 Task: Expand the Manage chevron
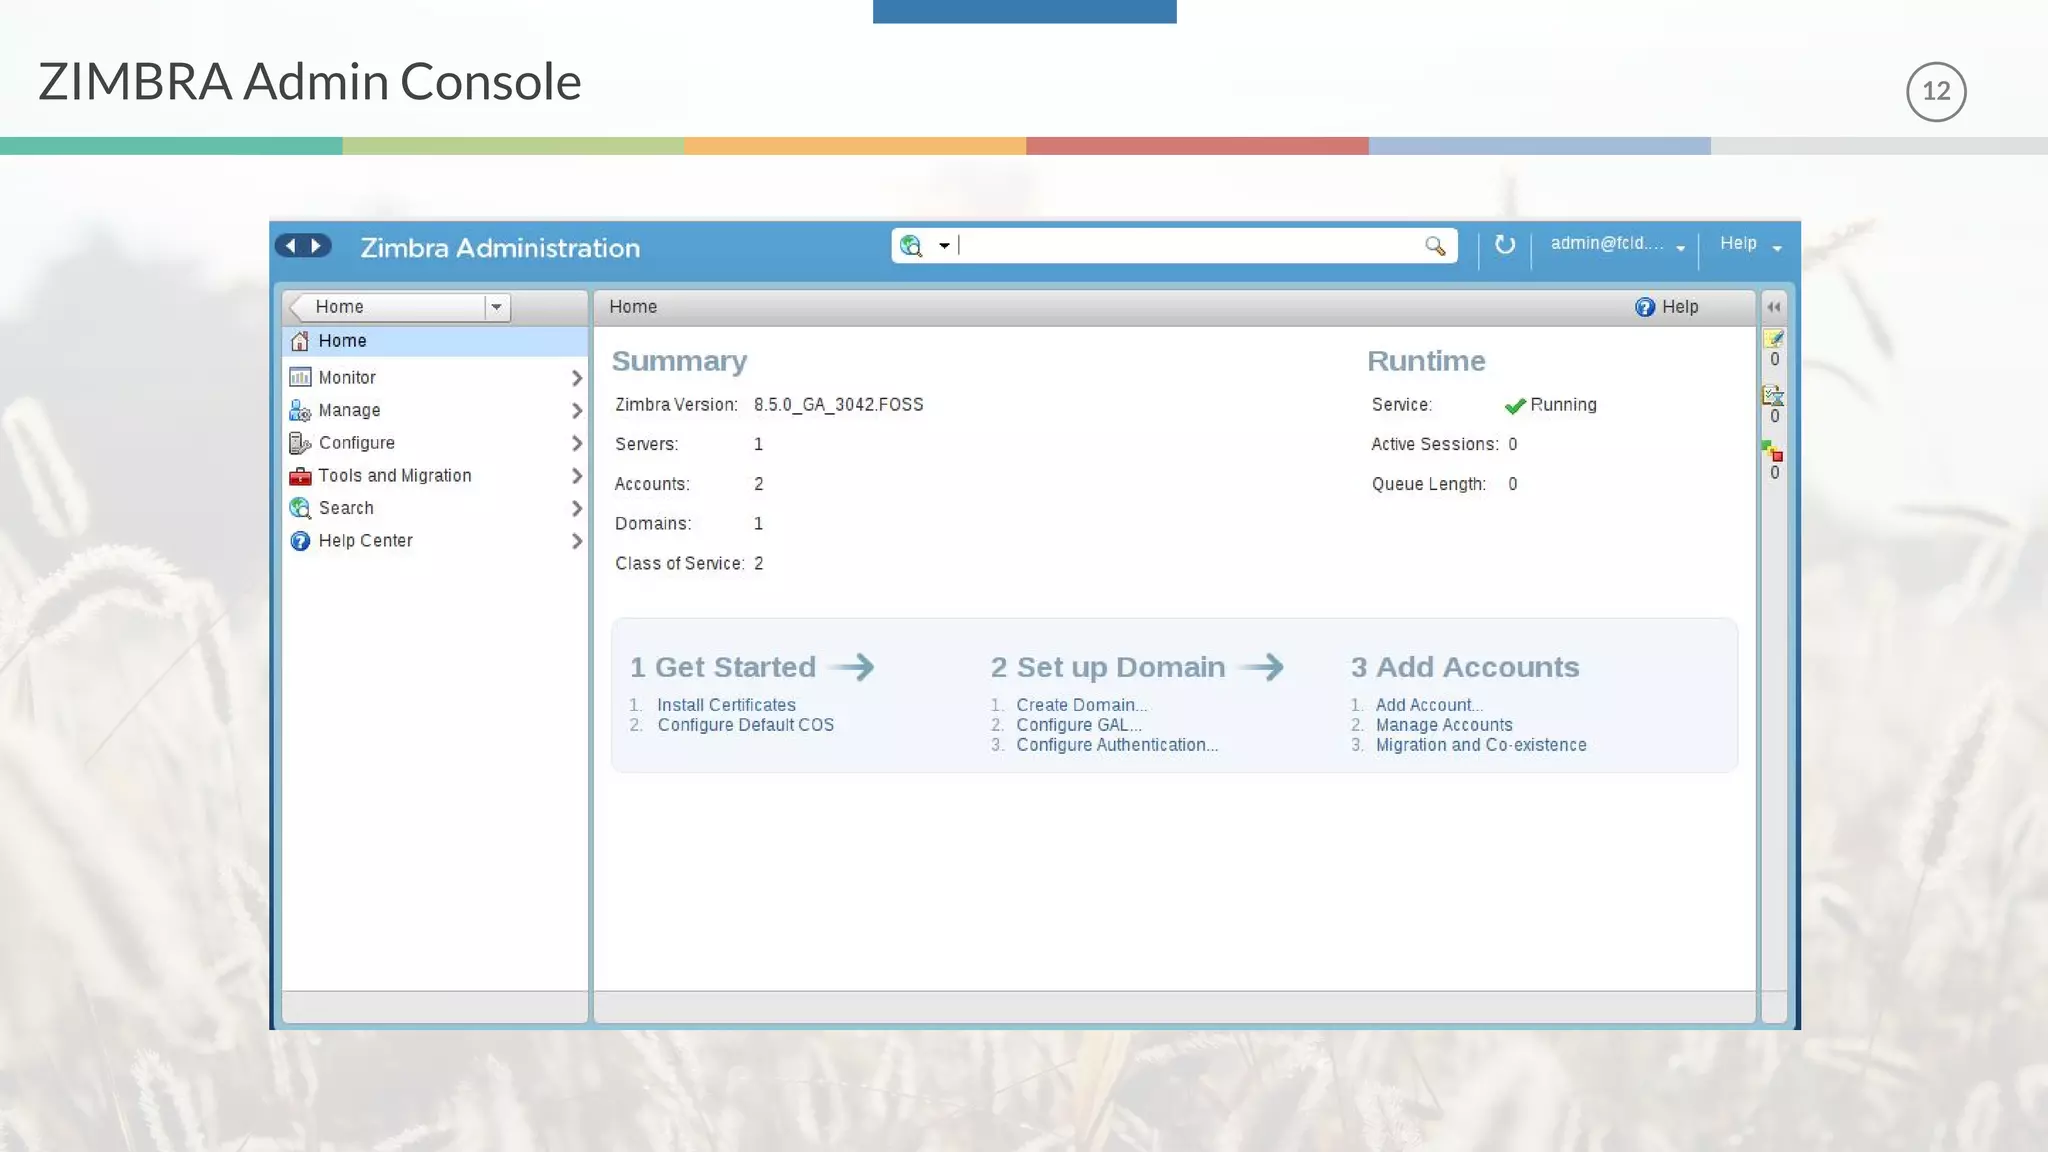pos(576,411)
